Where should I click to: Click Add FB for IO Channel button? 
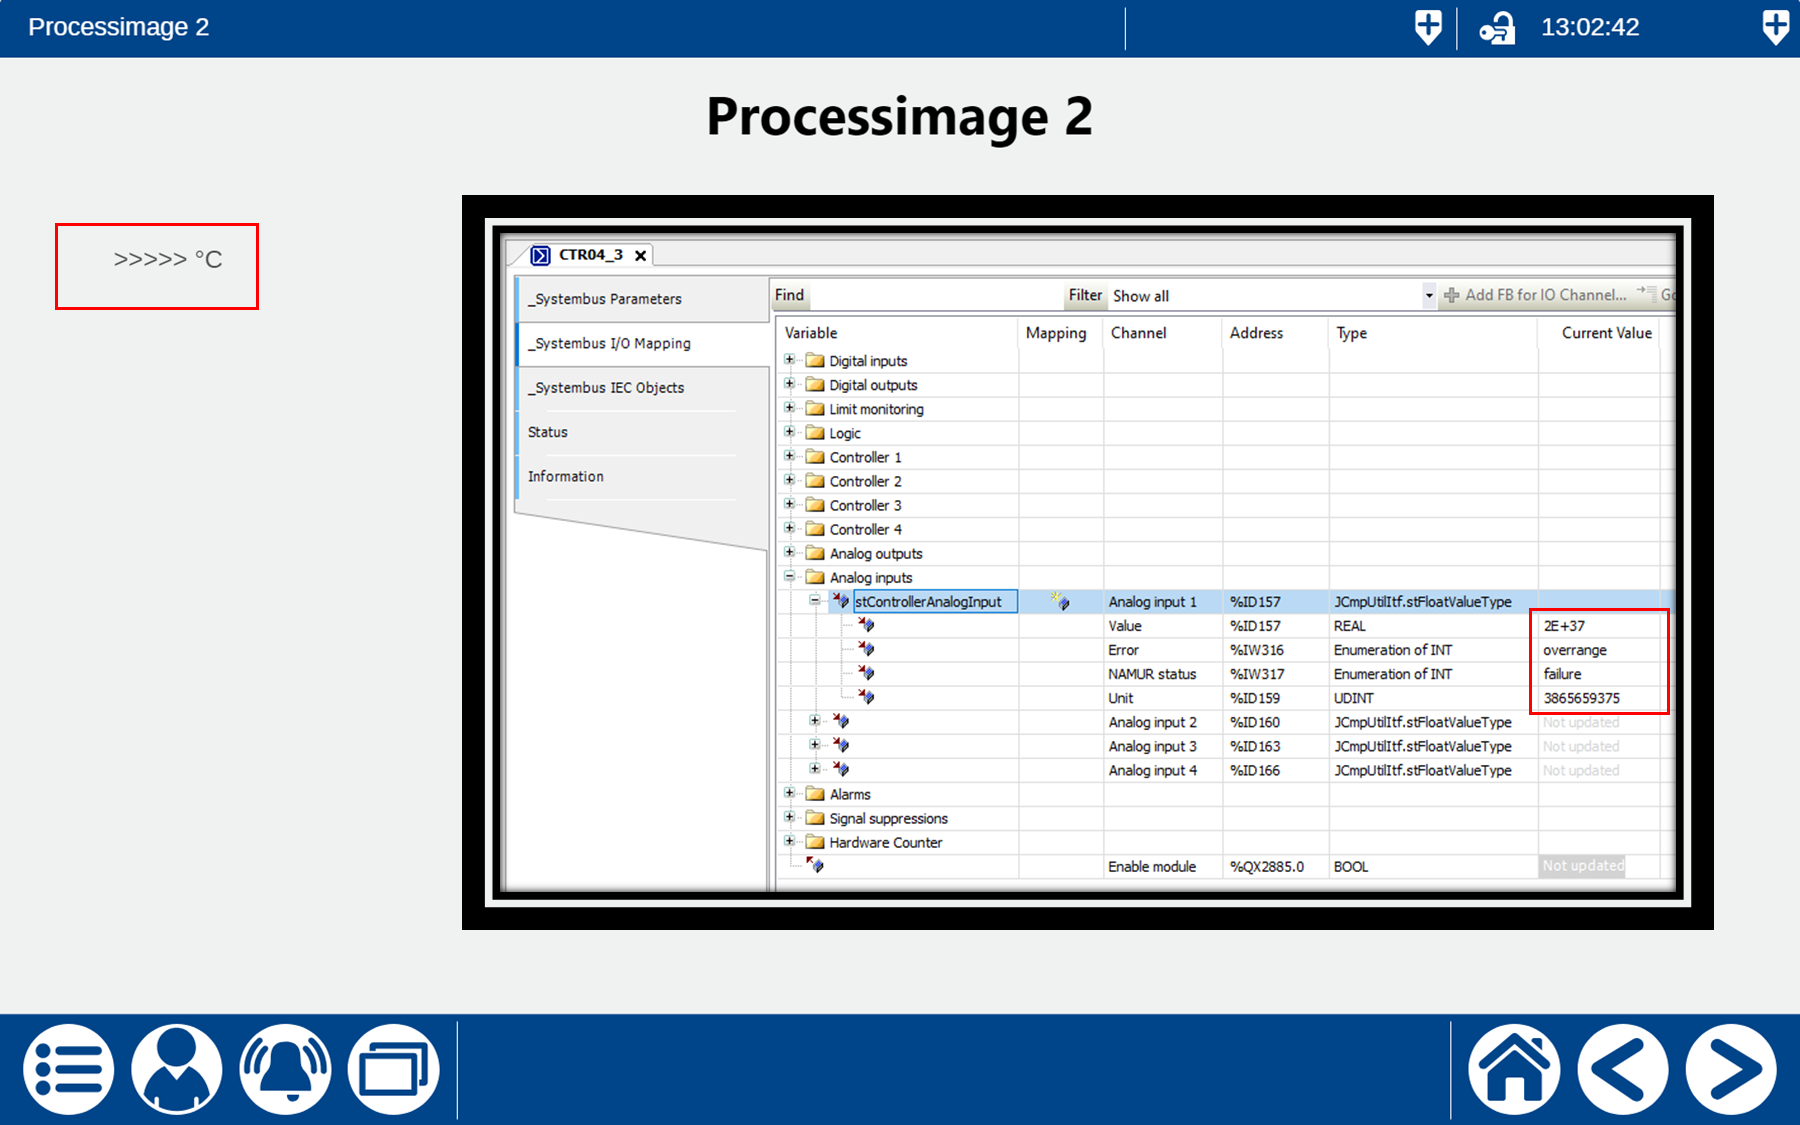(1536, 295)
